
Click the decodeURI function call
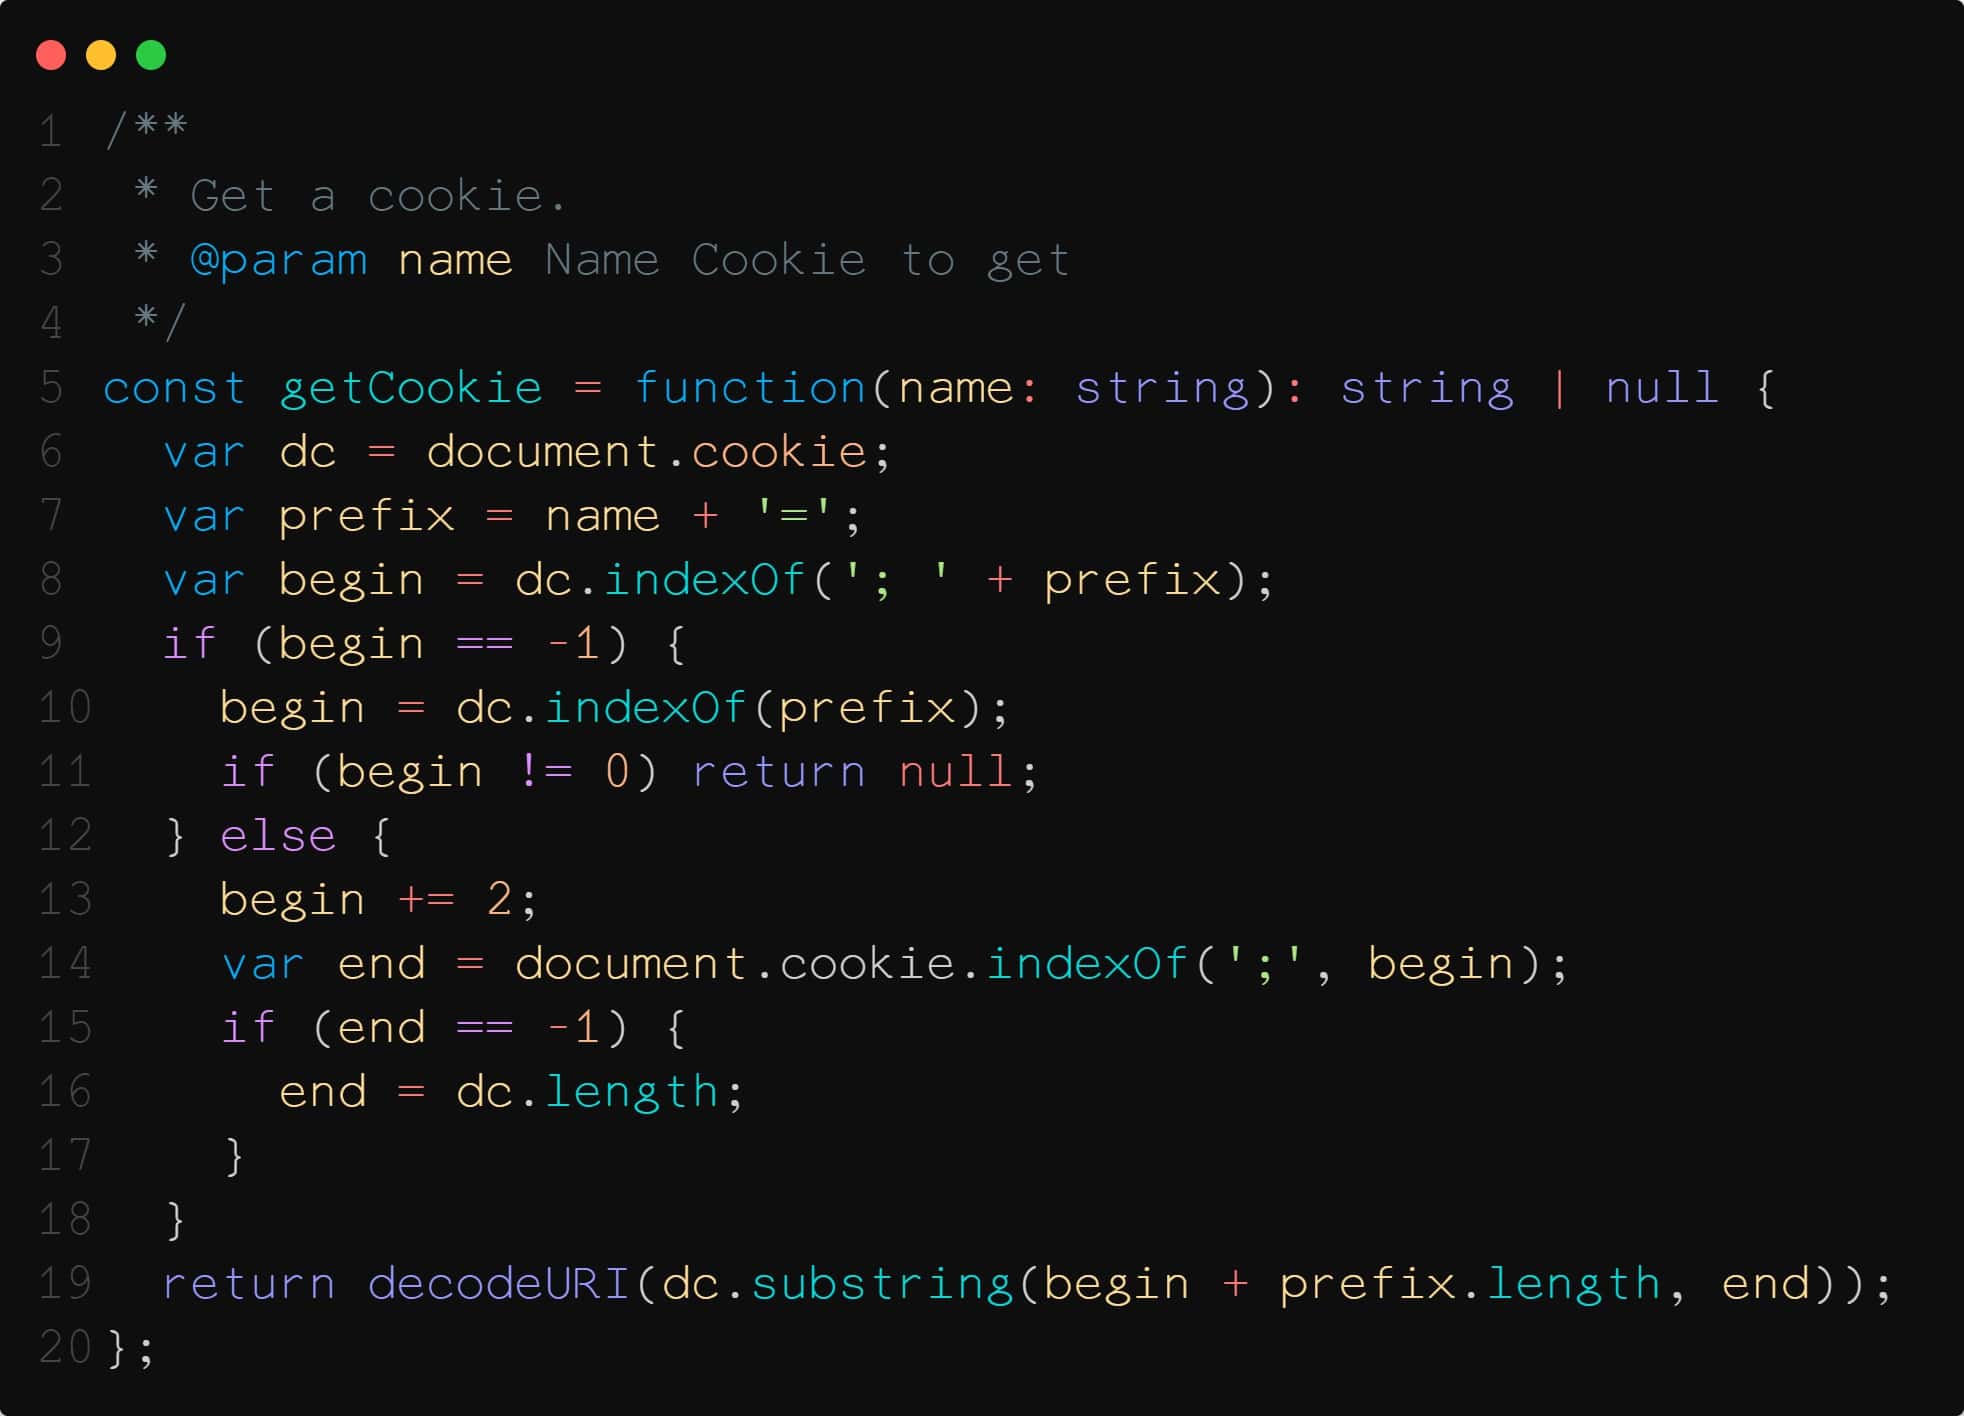coord(499,1284)
